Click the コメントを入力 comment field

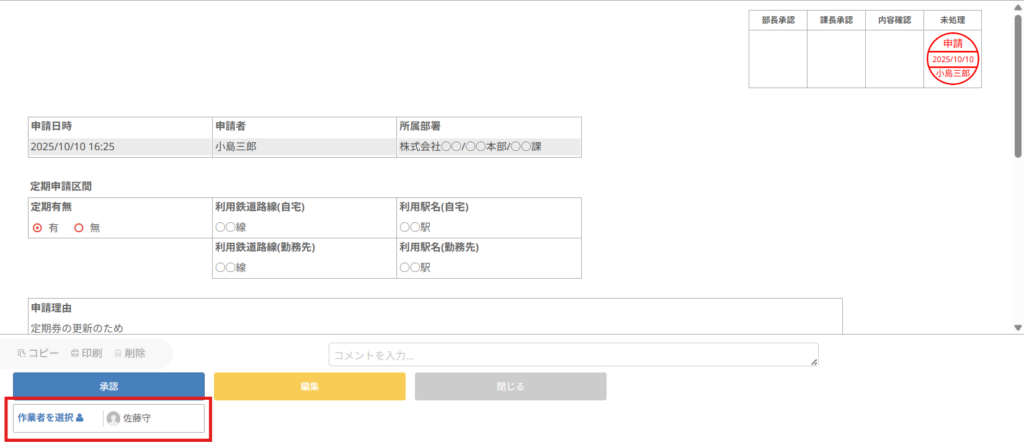573,355
